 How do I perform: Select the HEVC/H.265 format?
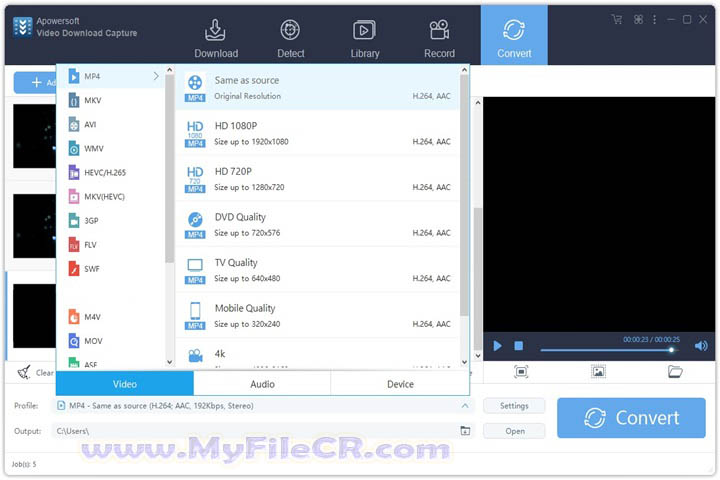point(110,173)
